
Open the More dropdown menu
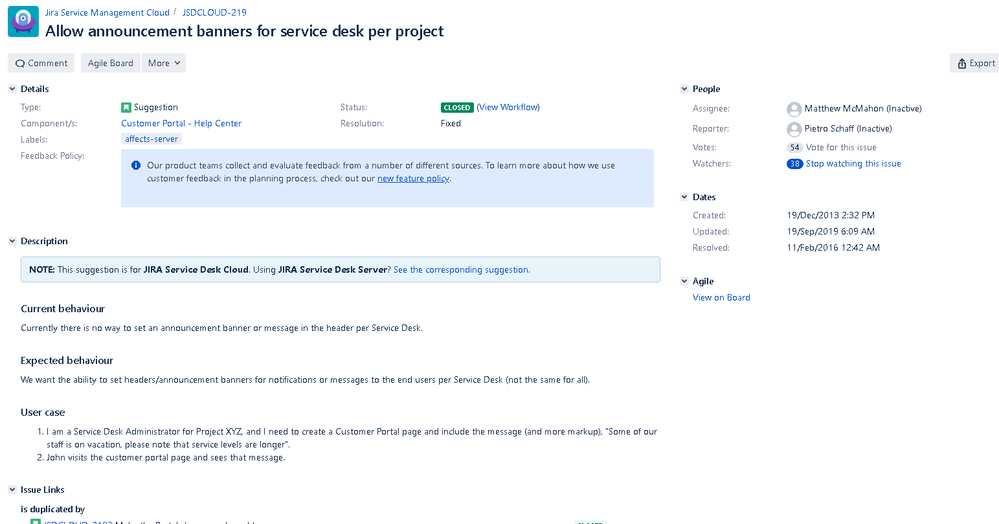164,63
